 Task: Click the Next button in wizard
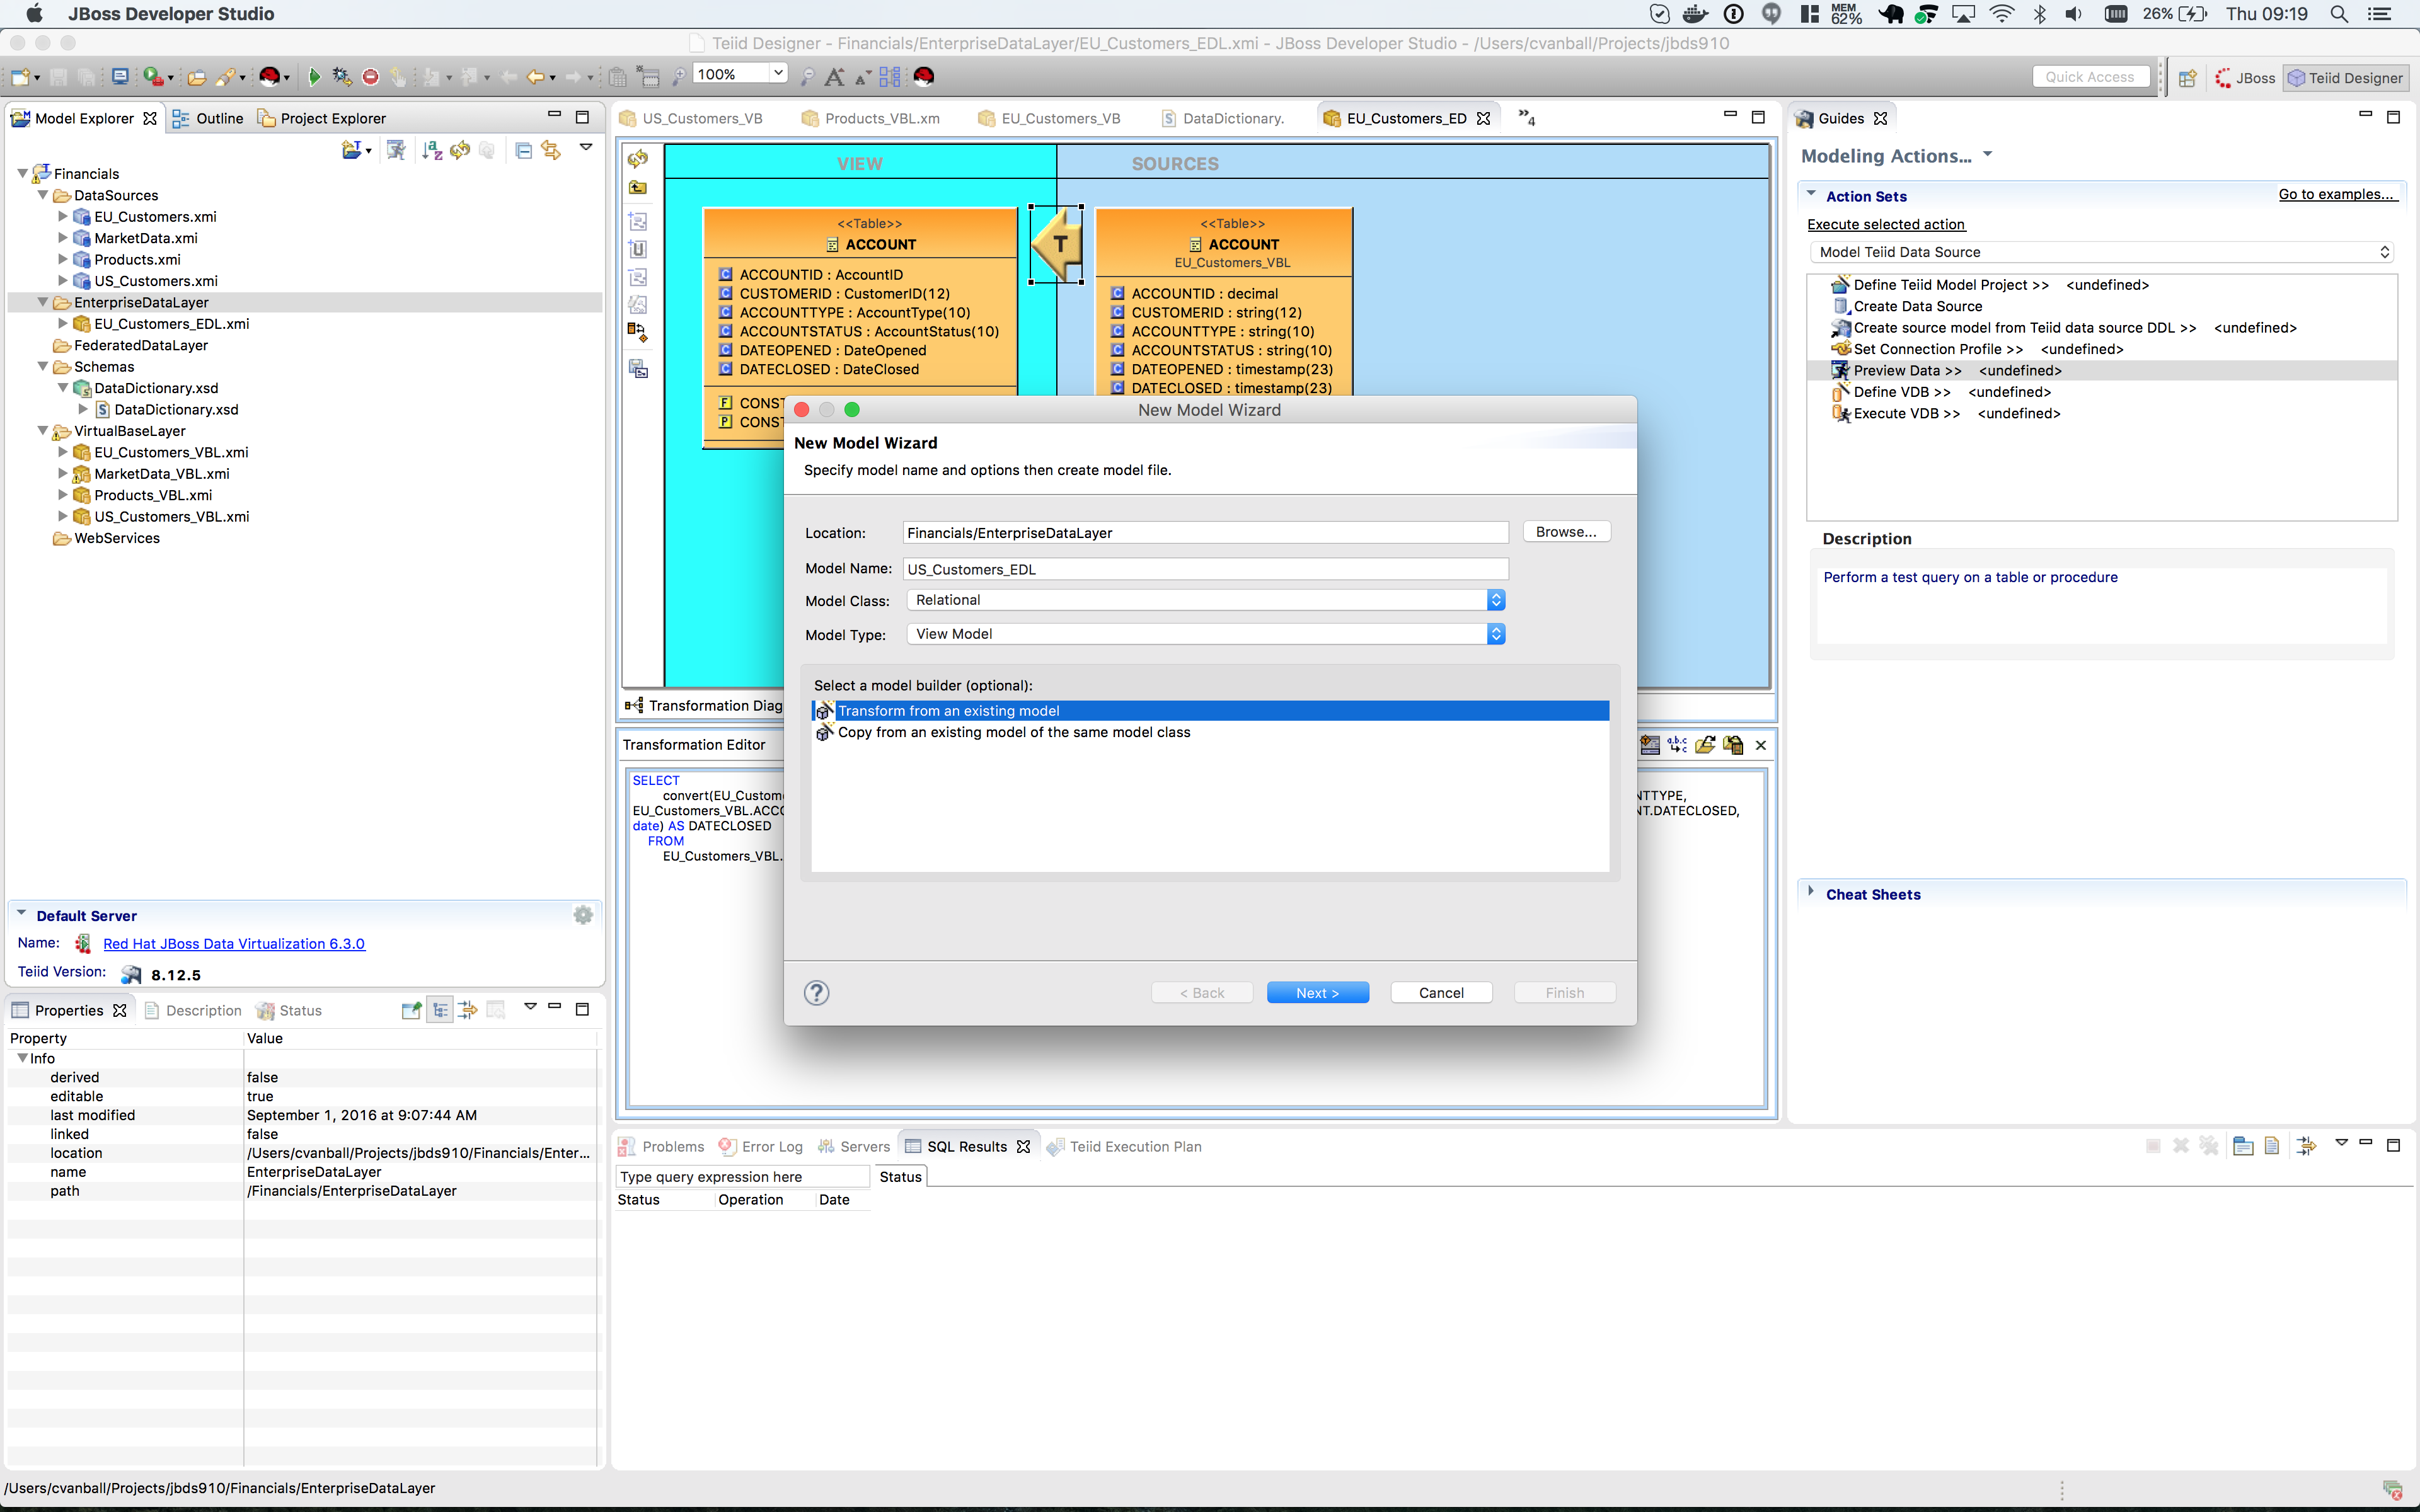[1317, 992]
